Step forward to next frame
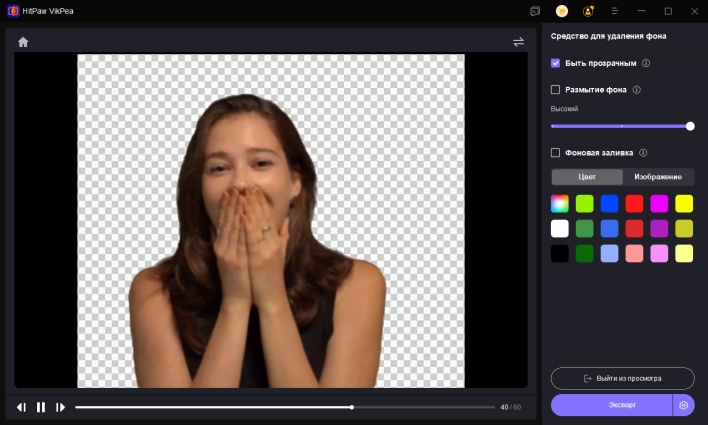This screenshot has height=425, width=708. point(60,407)
